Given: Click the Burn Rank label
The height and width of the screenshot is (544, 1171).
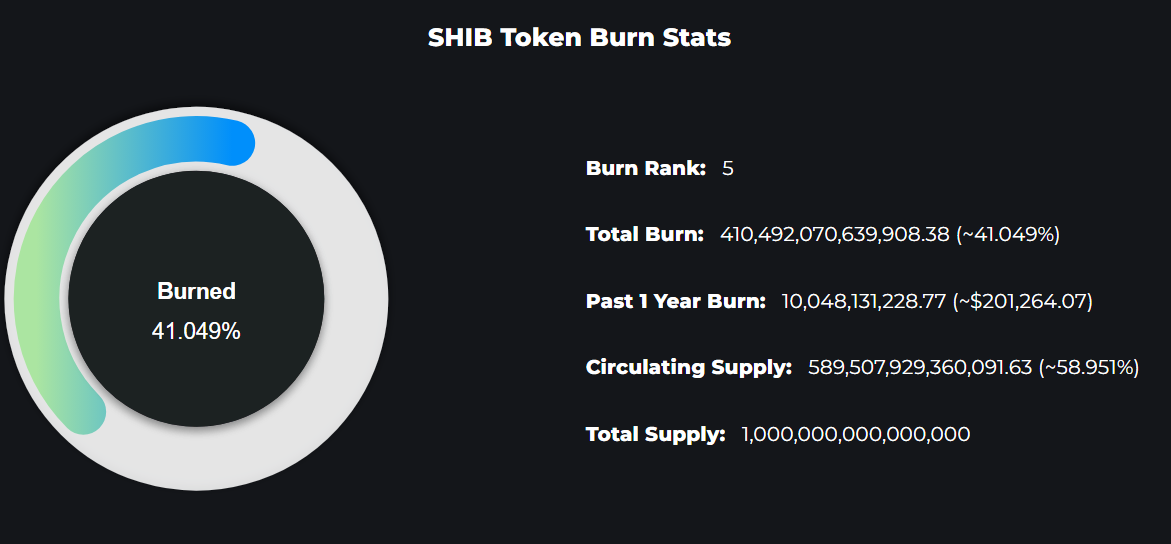Looking at the screenshot, I should pos(646,168).
